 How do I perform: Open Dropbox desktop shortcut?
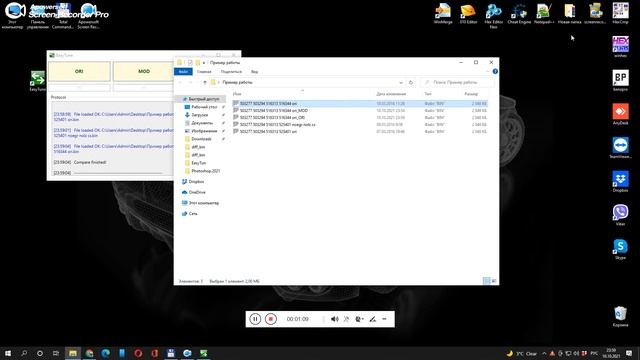(x=620, y=182)
